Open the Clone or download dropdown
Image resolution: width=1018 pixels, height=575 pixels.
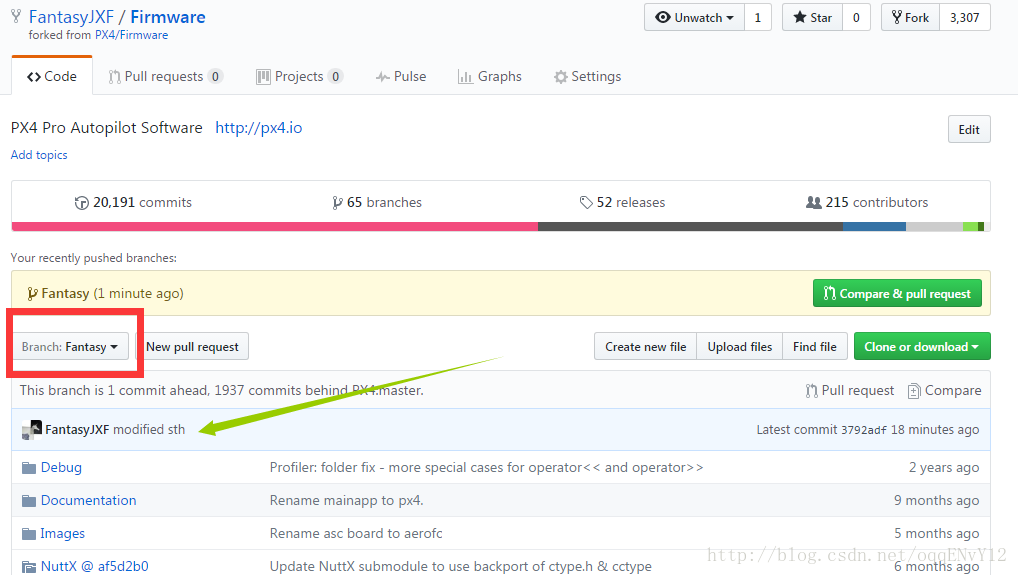922,347
